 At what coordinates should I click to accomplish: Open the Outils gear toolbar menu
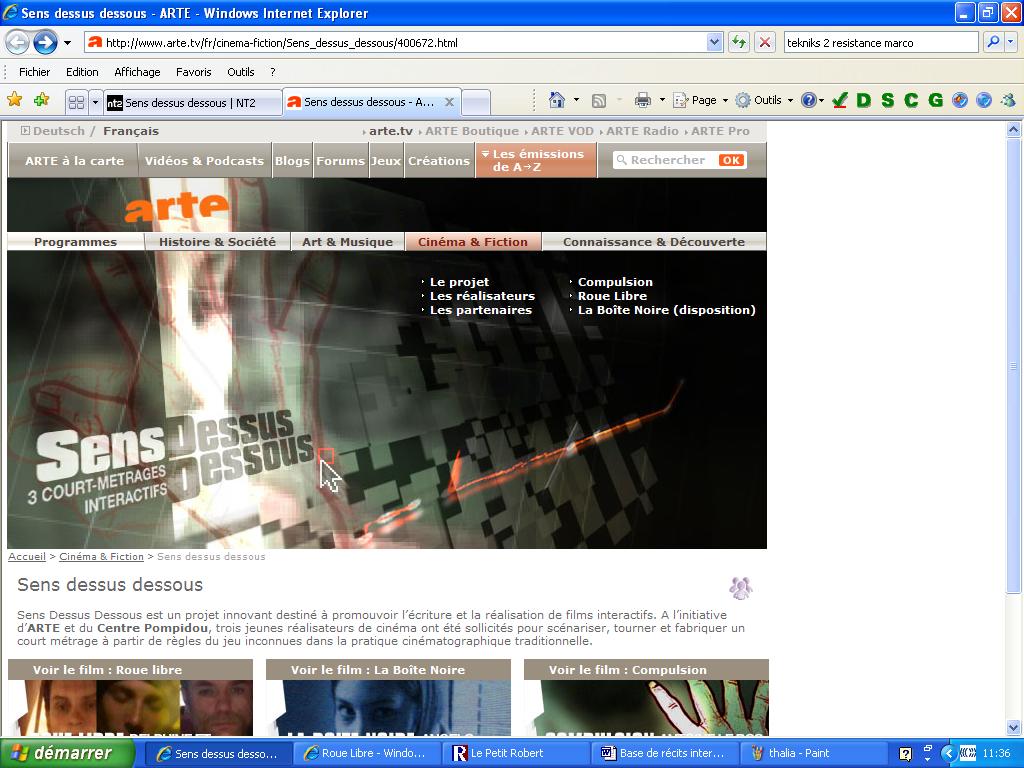[x=763, y=100]
